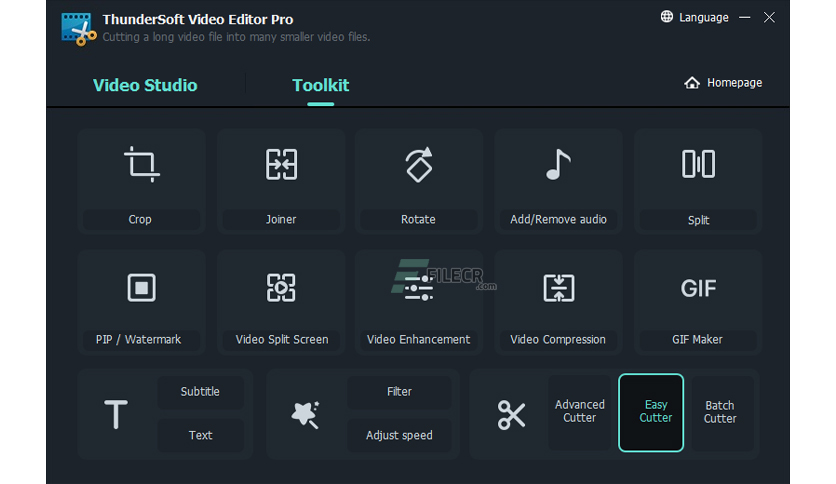Click the GIF Maker label
836x484 pixels.
[x=698, y=340]
